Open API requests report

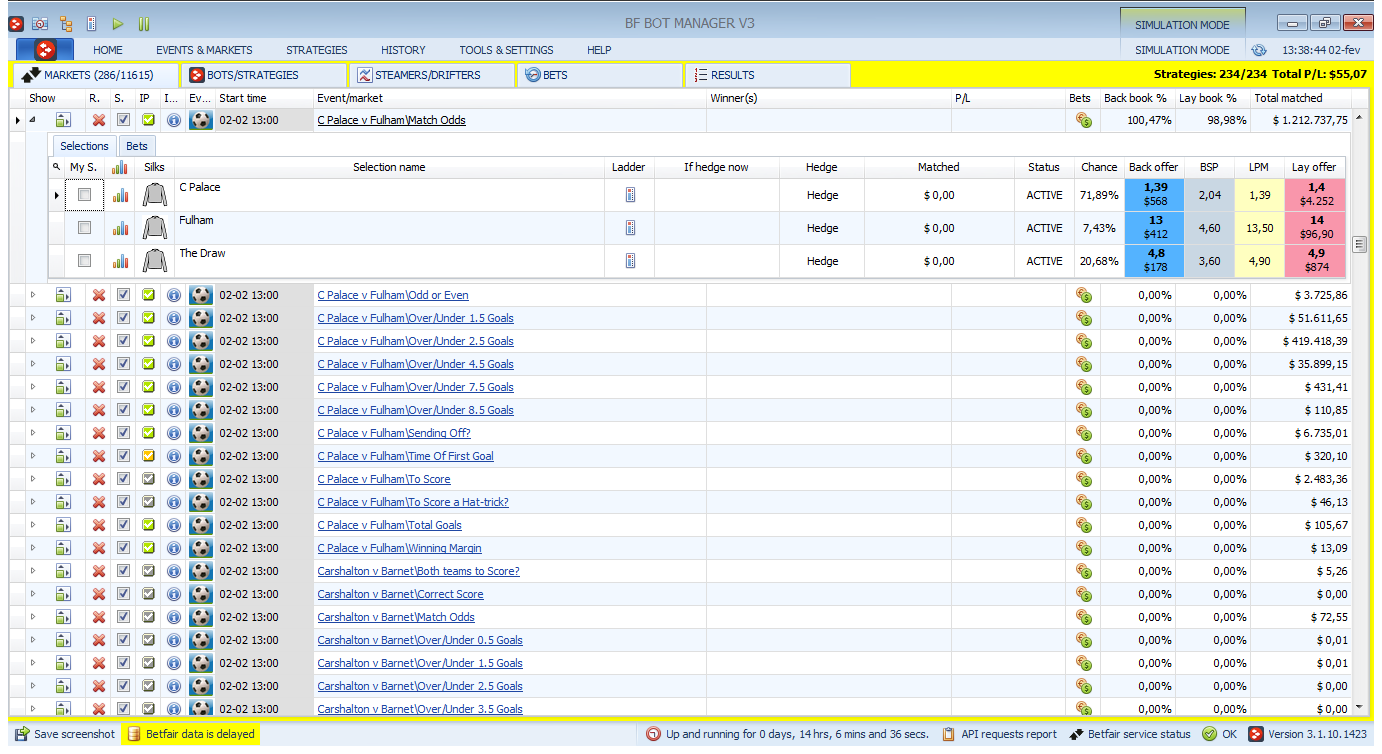point(1000,734)
